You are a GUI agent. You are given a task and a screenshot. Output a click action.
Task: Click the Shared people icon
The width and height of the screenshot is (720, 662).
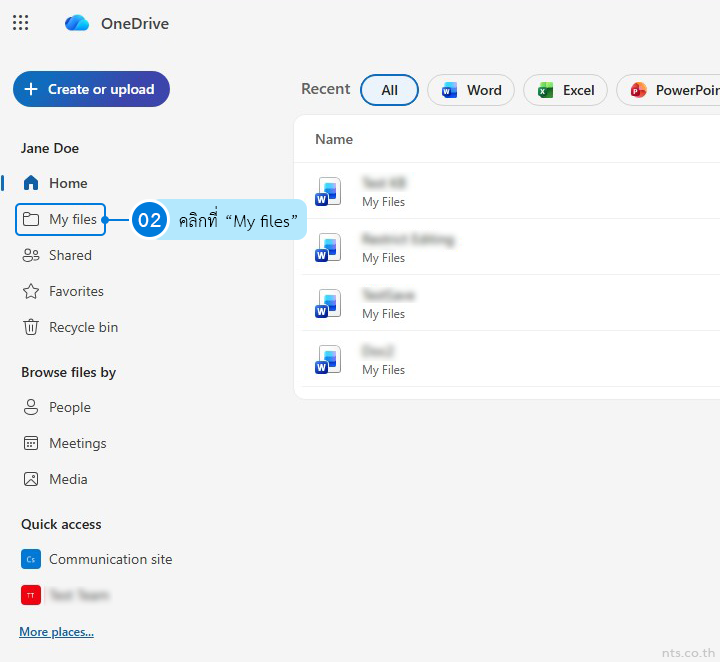[x=31, y=255]
